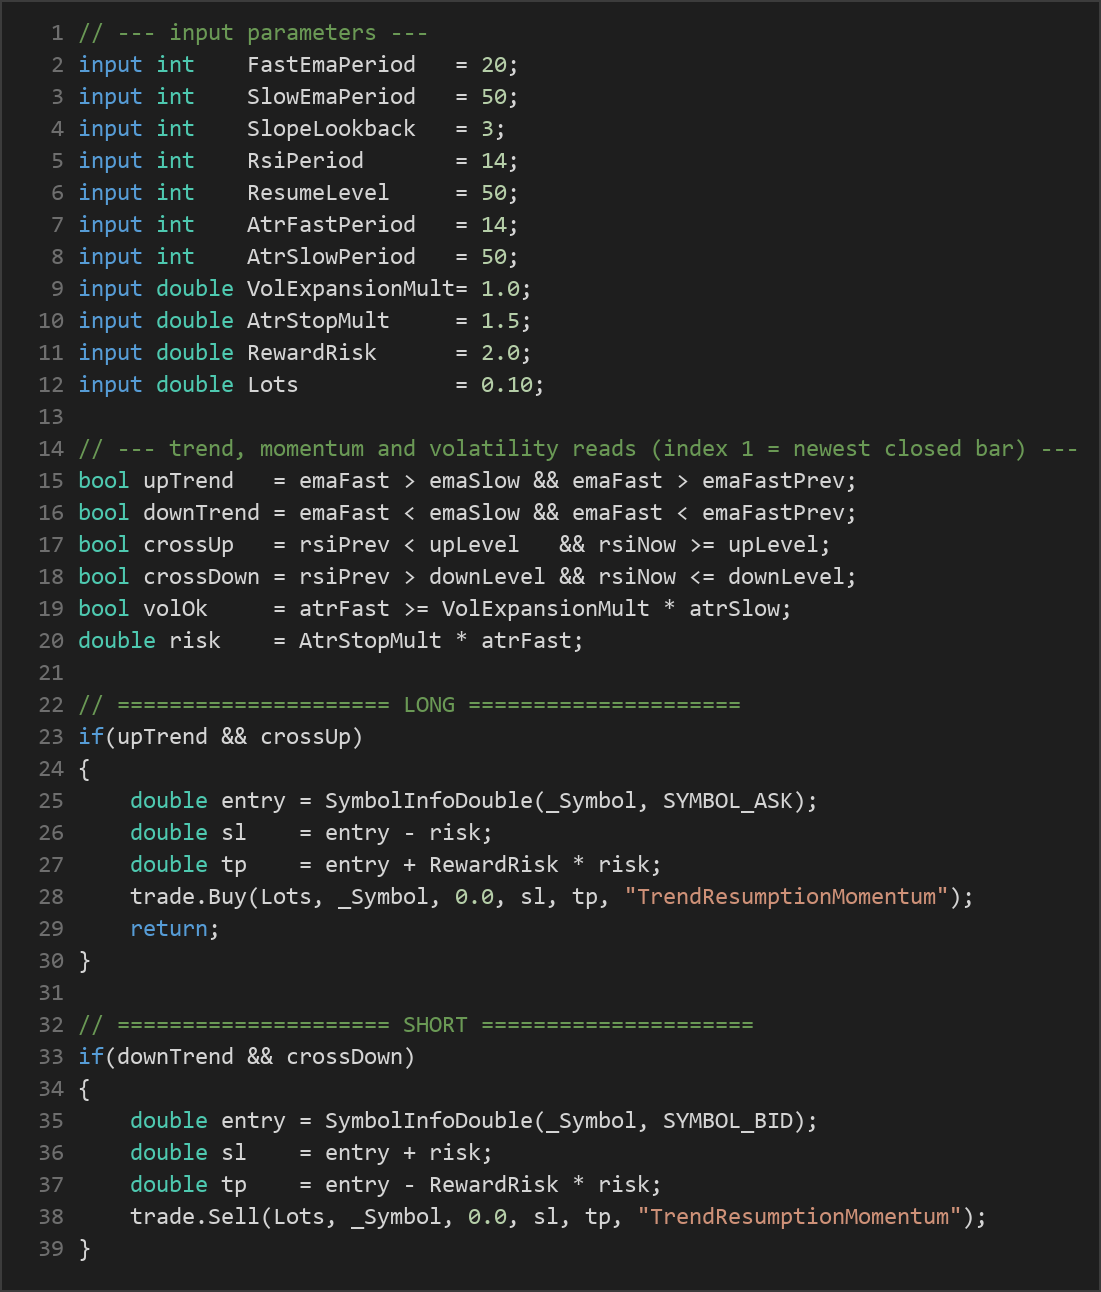Viewport: 1101px width, 1292px height.
Task: Click the upTrend variable declaration
Action: 188,481
